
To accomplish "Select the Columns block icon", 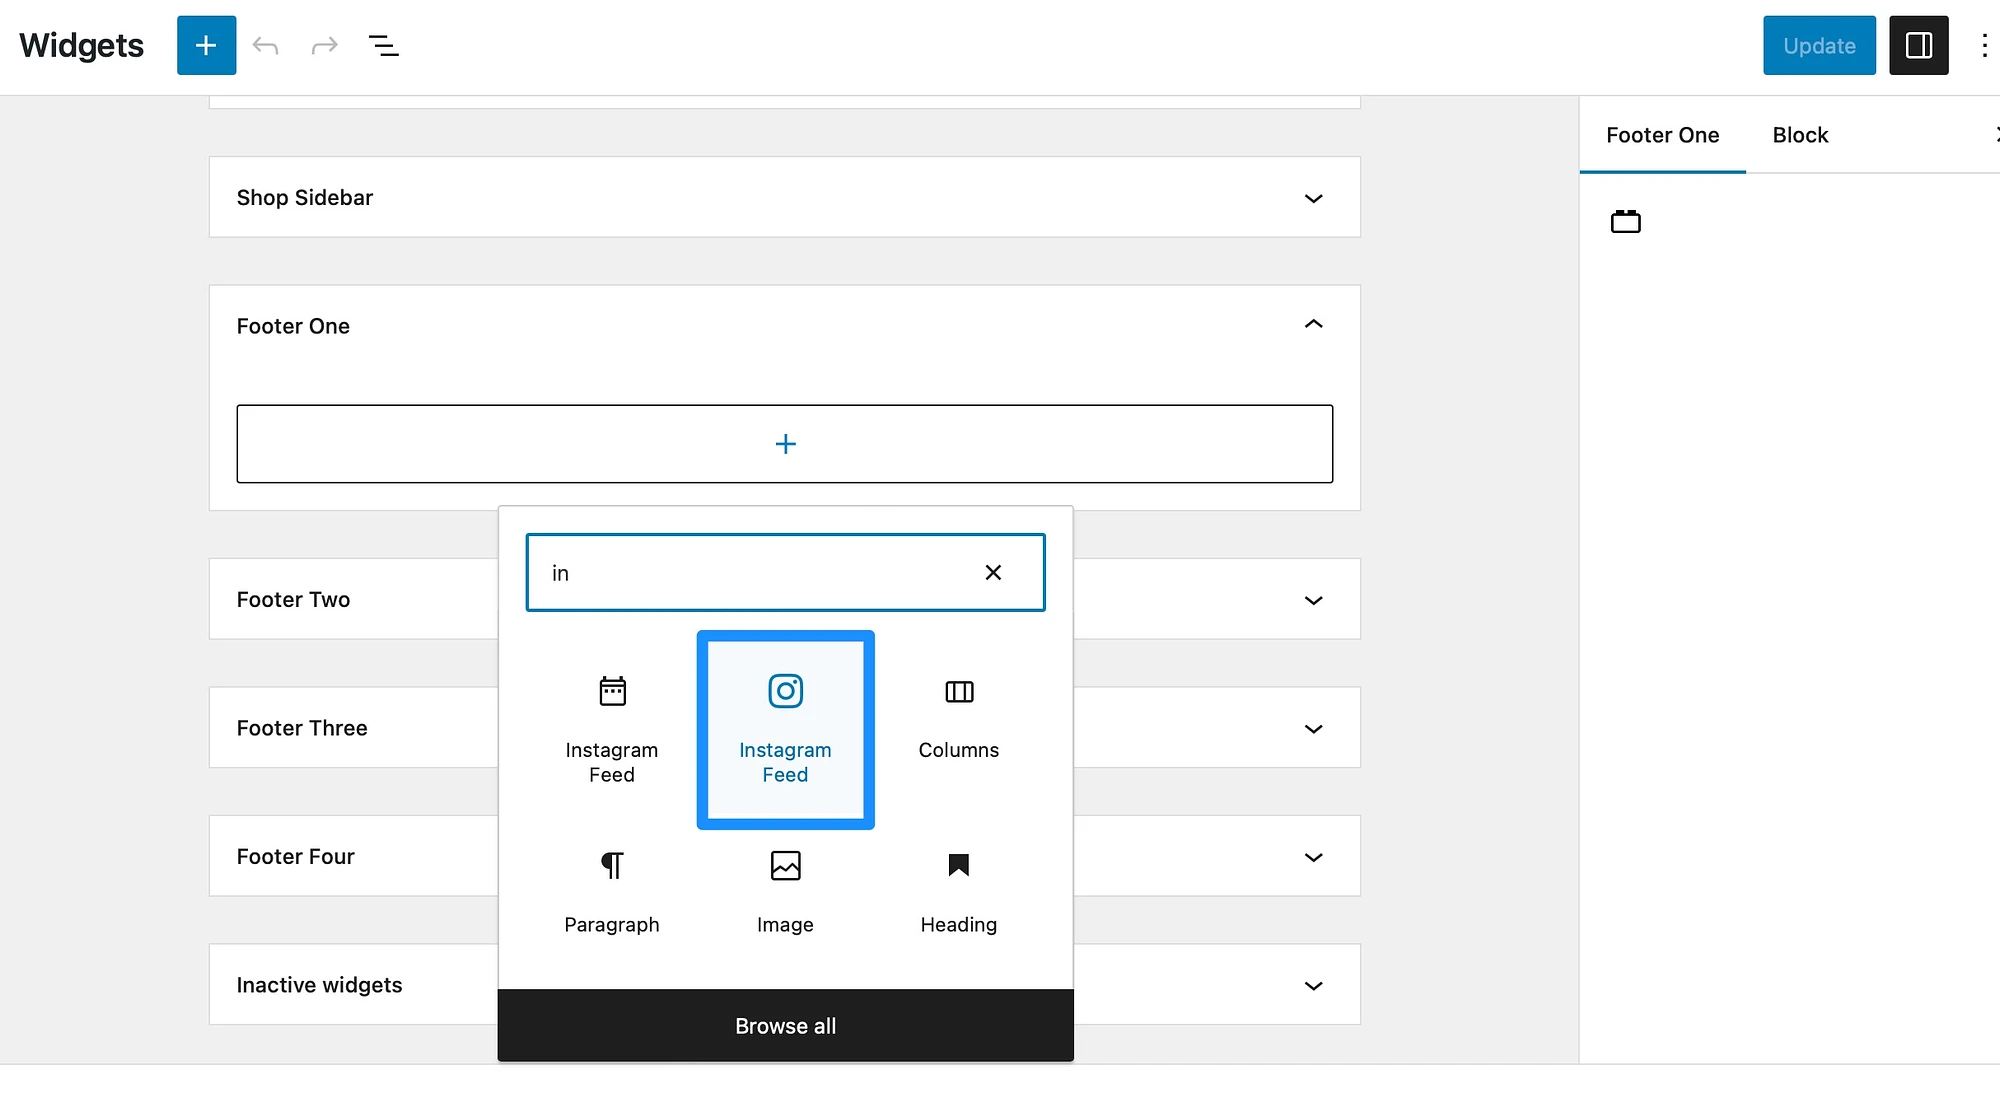I will [958, 691].
